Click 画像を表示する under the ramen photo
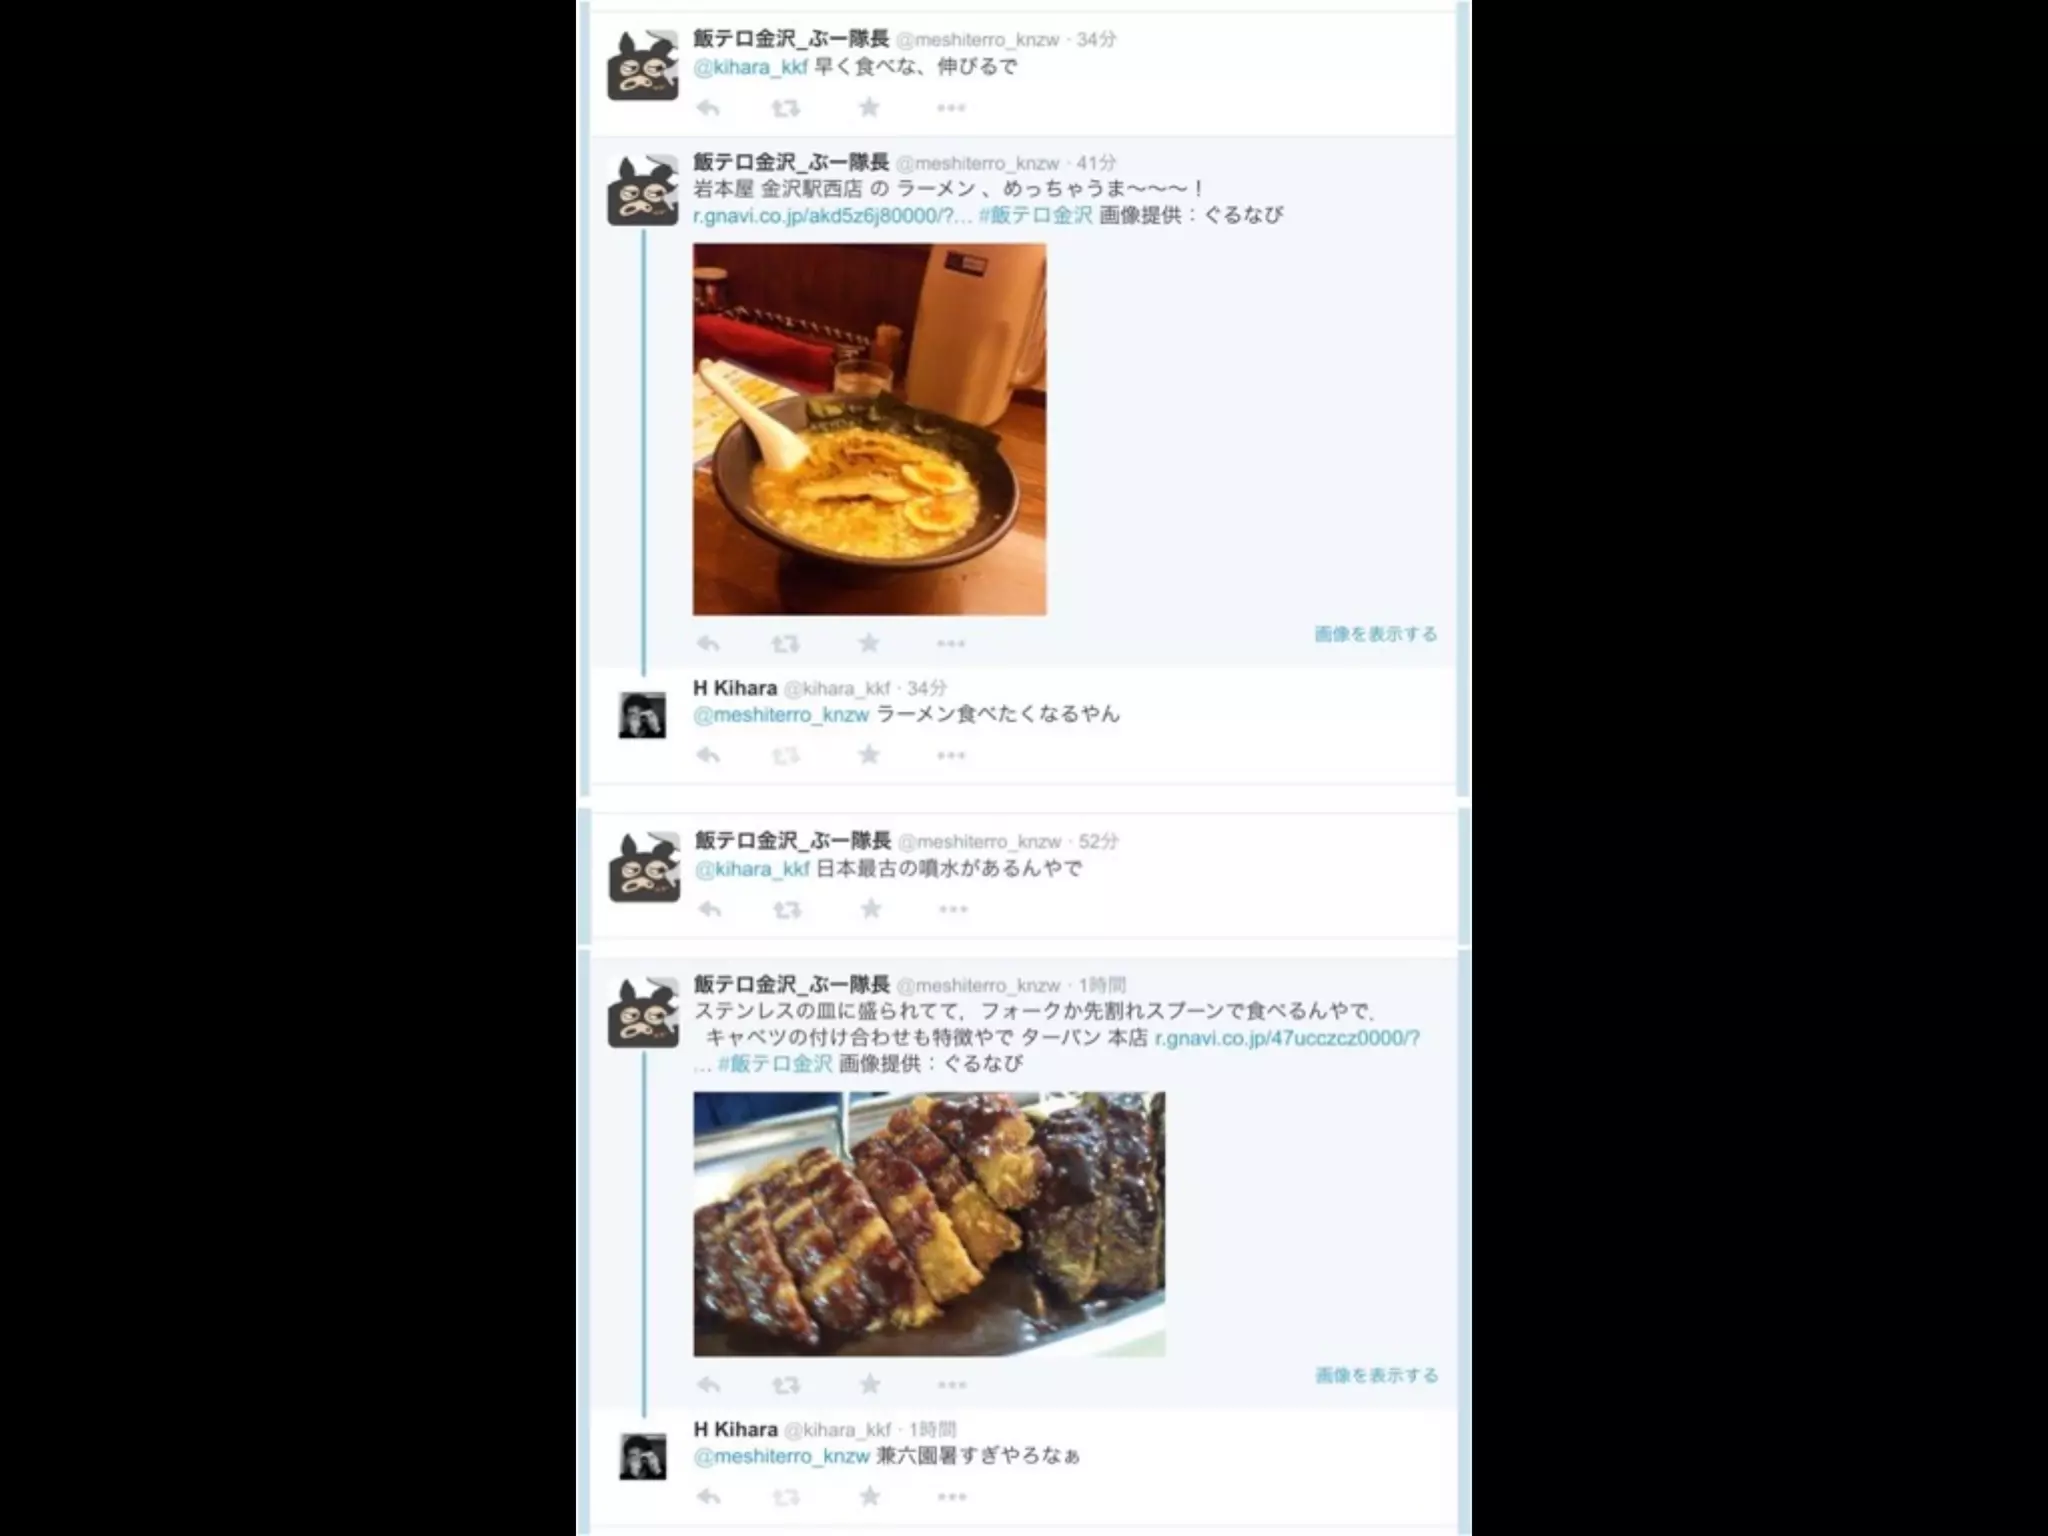 pos(1376,634)
